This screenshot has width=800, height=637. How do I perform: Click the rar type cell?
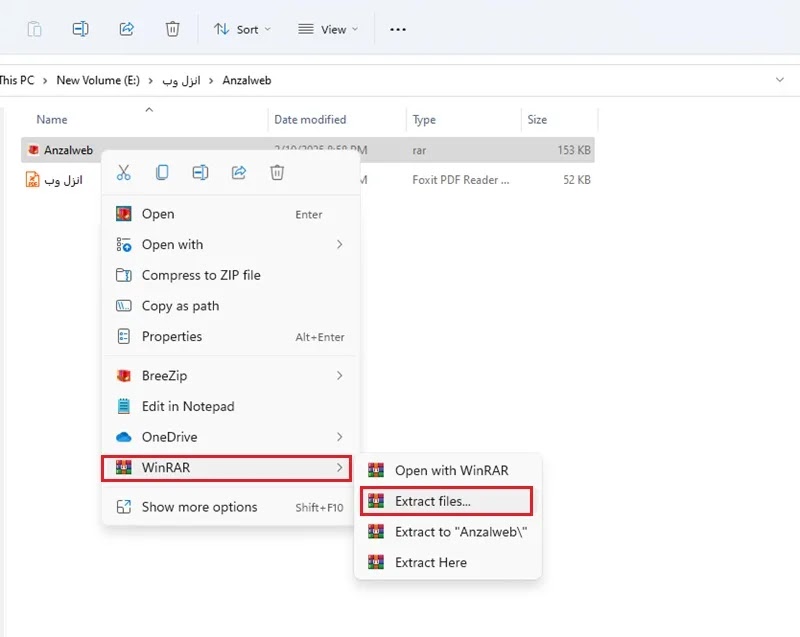point(419,150)
